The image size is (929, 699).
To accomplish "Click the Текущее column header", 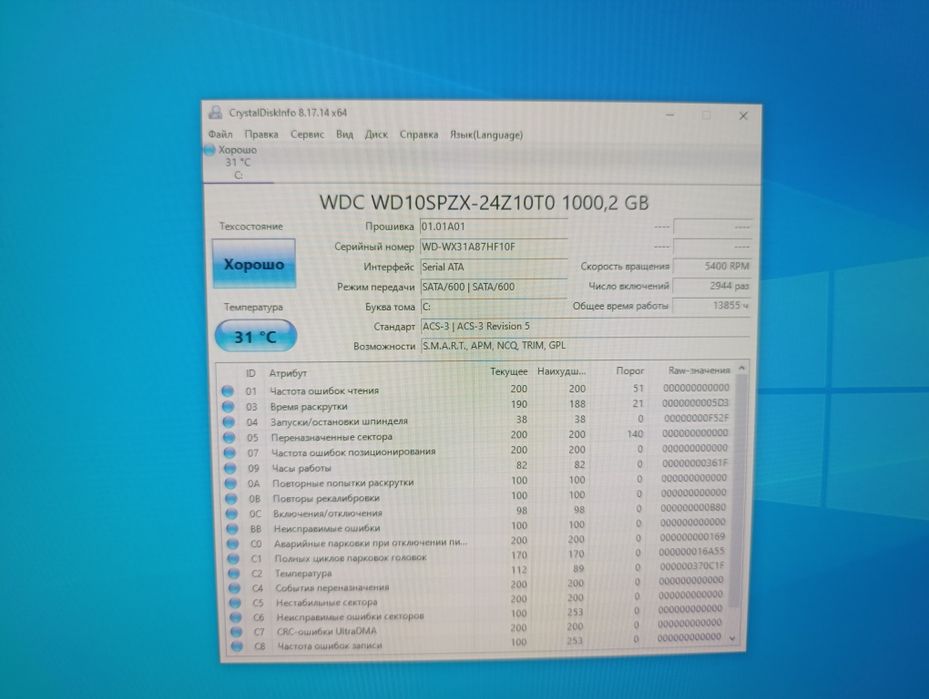I will point(508,371).
